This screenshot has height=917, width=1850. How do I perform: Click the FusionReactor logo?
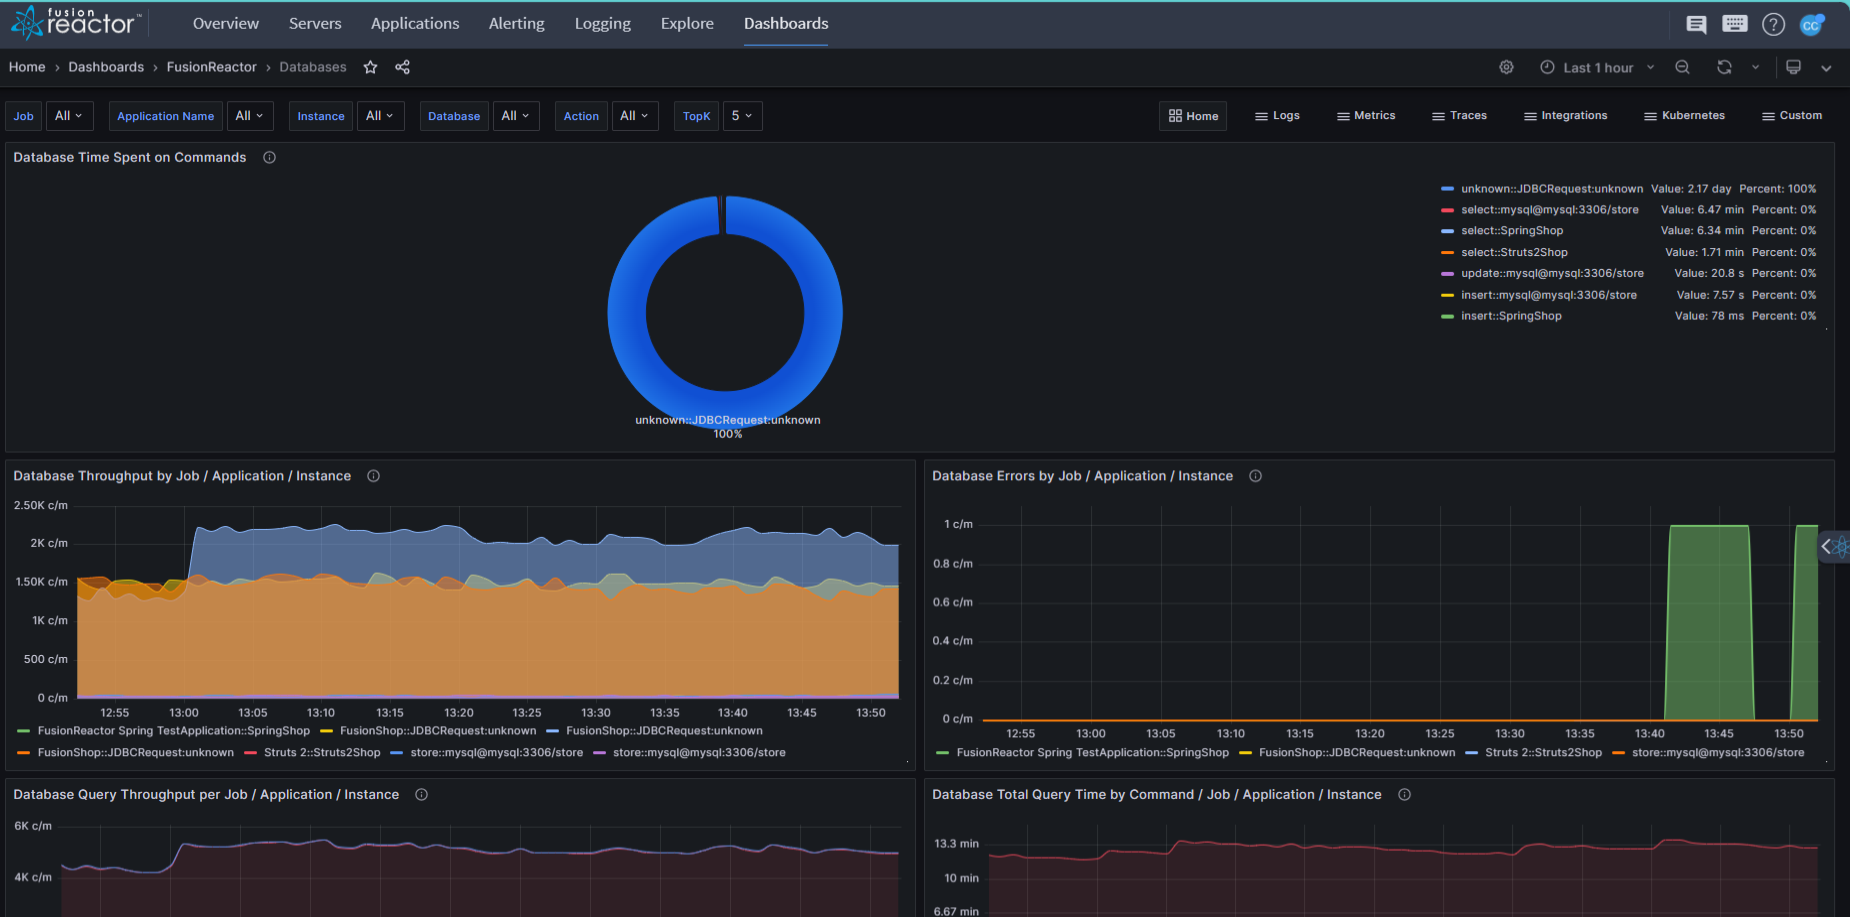(76, 22)
